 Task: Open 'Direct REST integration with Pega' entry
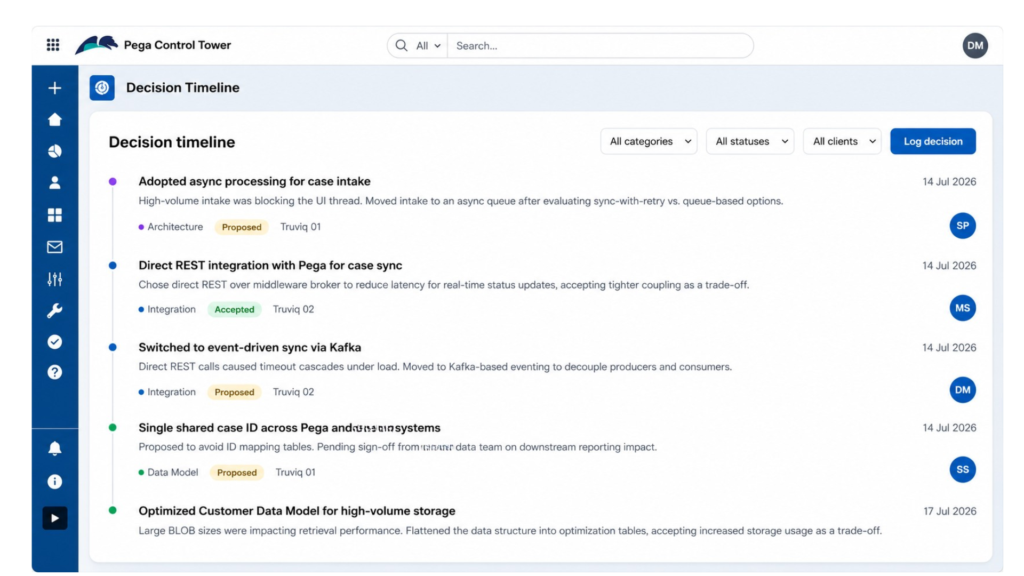tap(270, 265)
